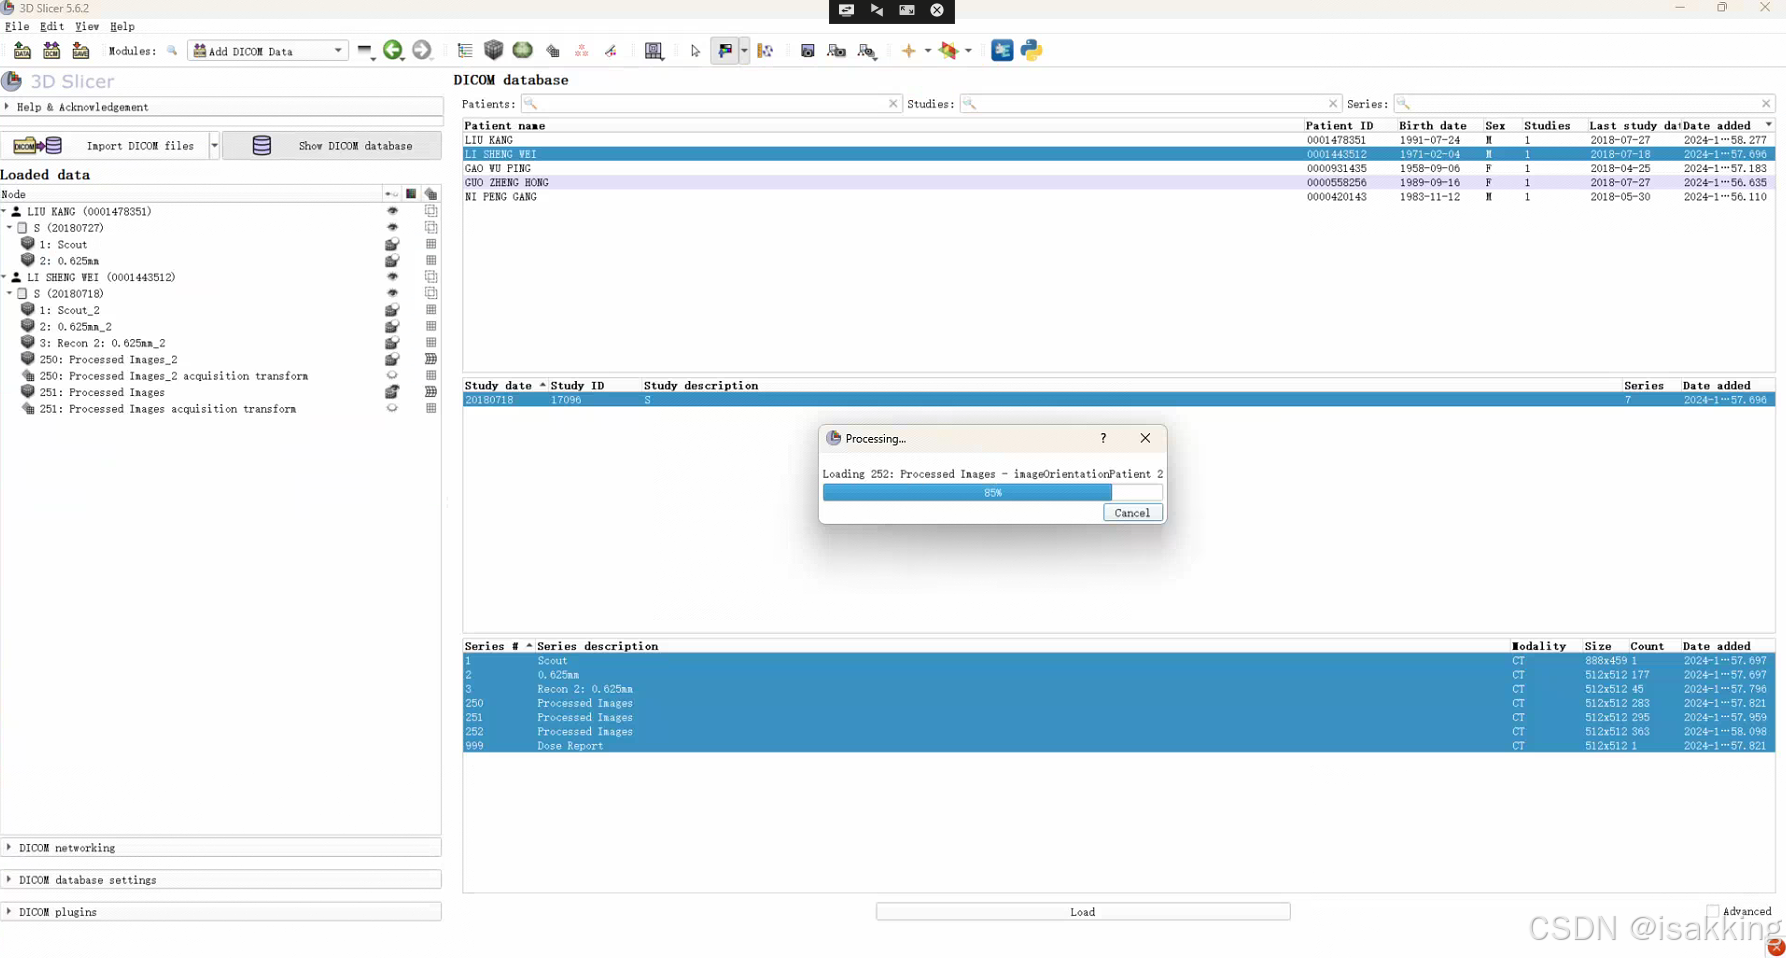
Task: Open the Segment Editor module icon
Action: (610, 50)
